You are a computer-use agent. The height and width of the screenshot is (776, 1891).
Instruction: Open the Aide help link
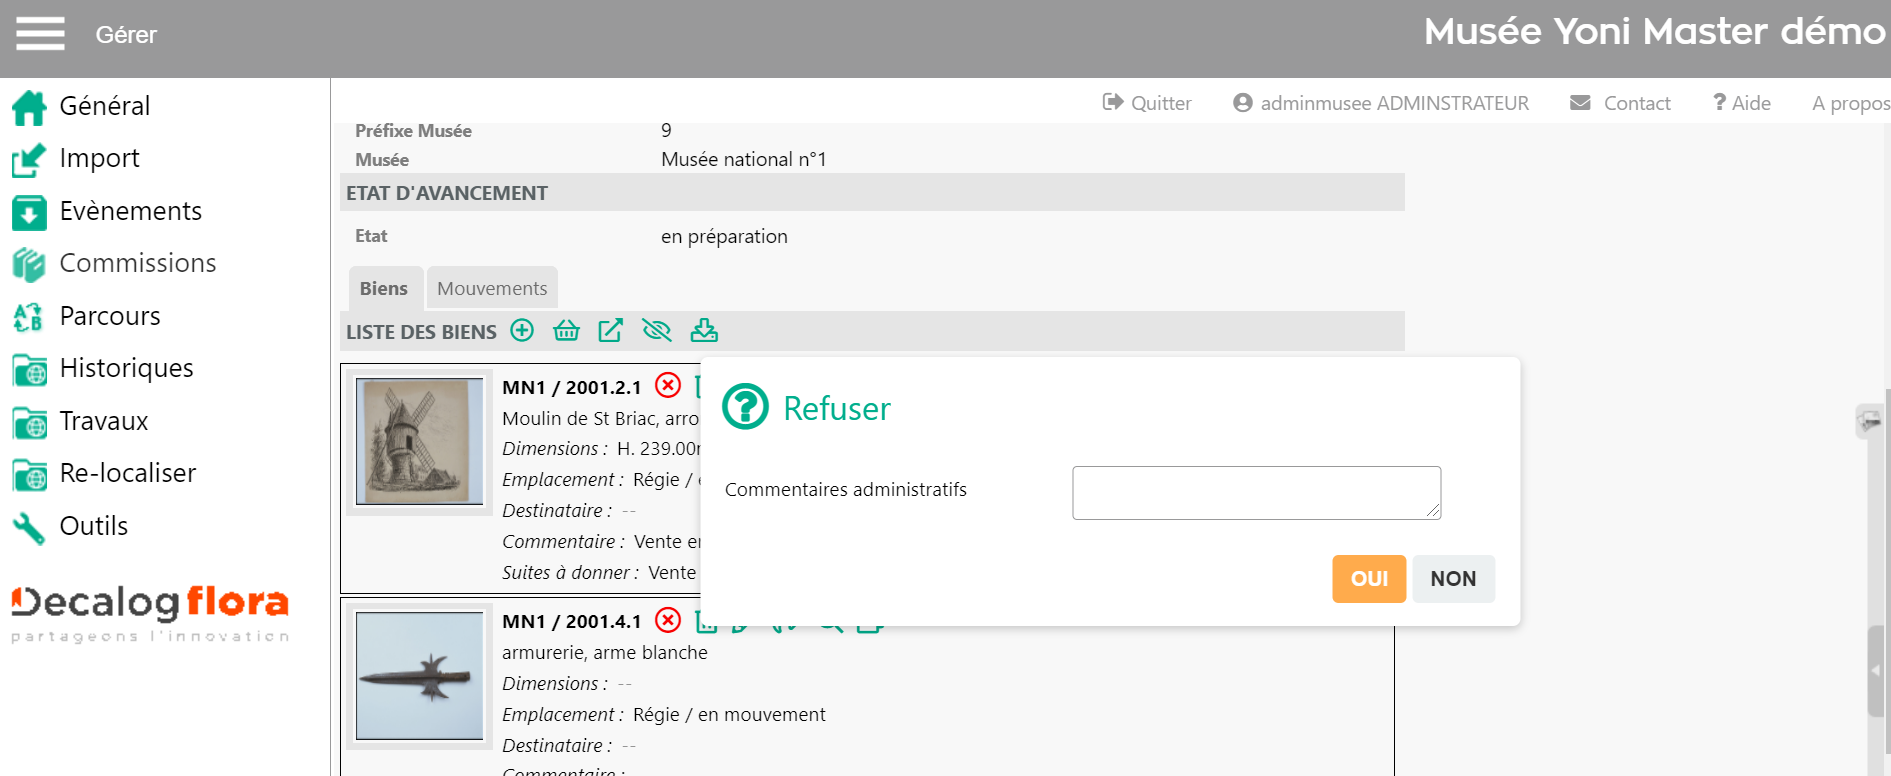1741,103
